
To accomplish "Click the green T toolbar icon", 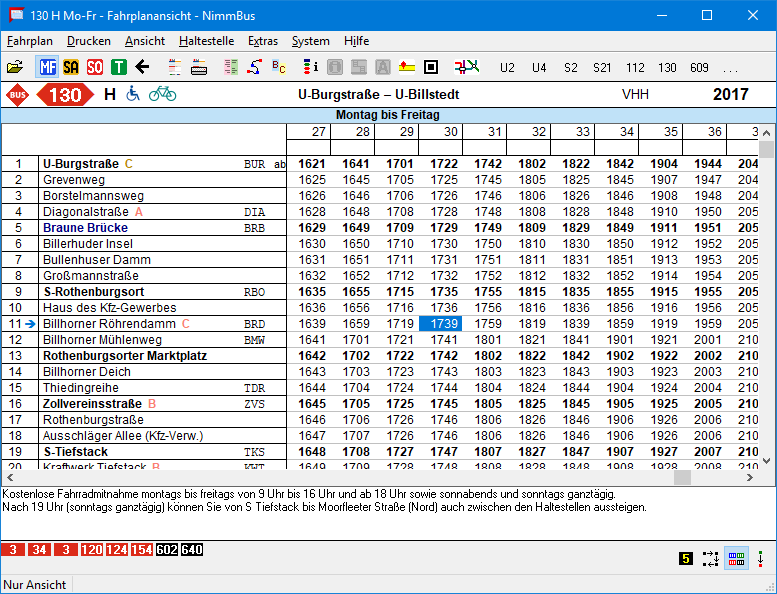I will 119,67.
